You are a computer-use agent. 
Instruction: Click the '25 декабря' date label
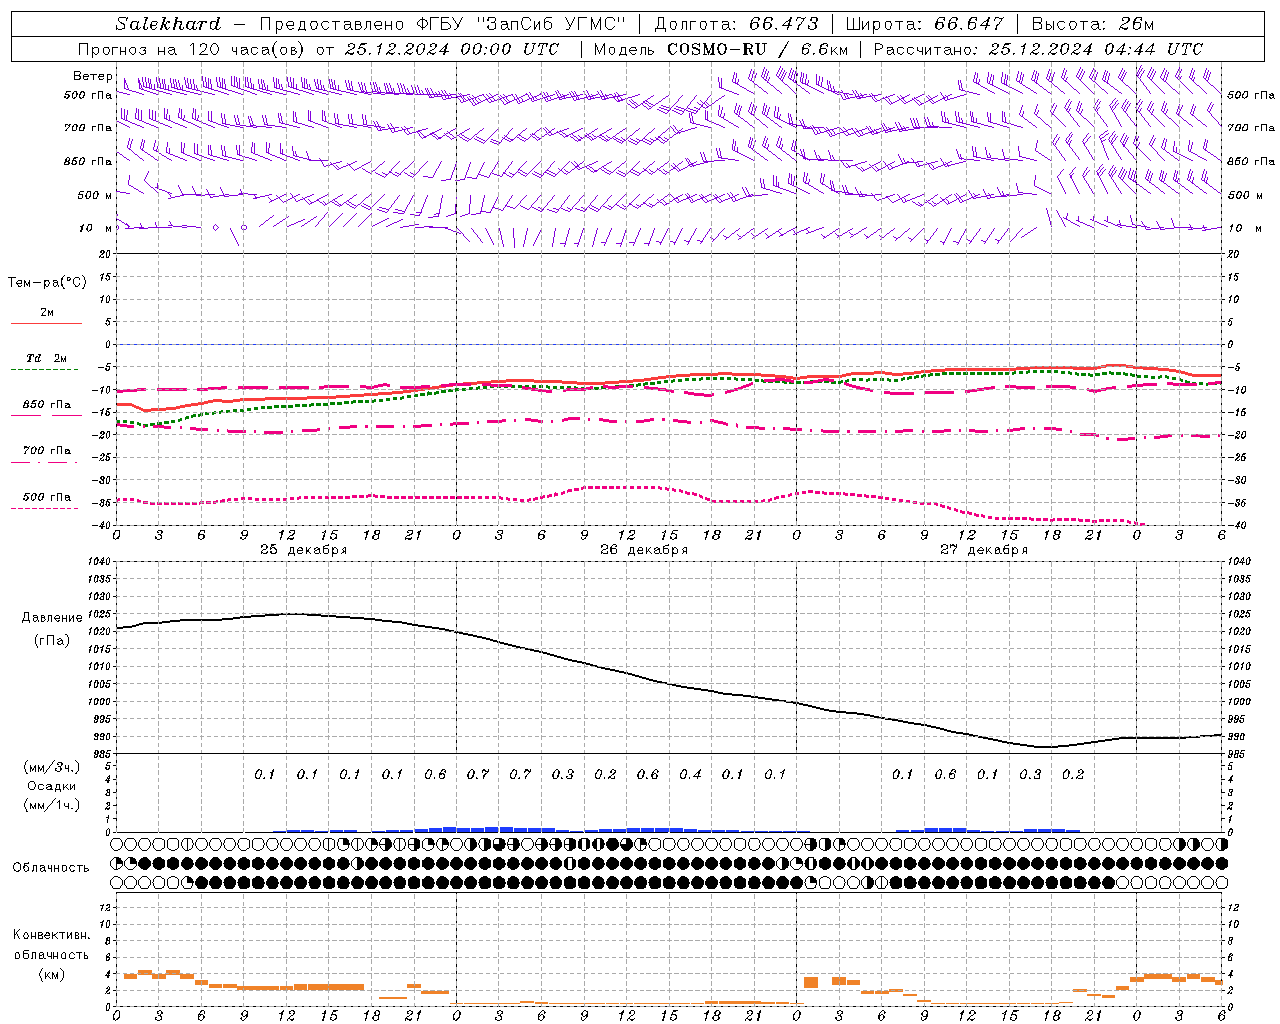pyautogui.click(x=303, y=550)
